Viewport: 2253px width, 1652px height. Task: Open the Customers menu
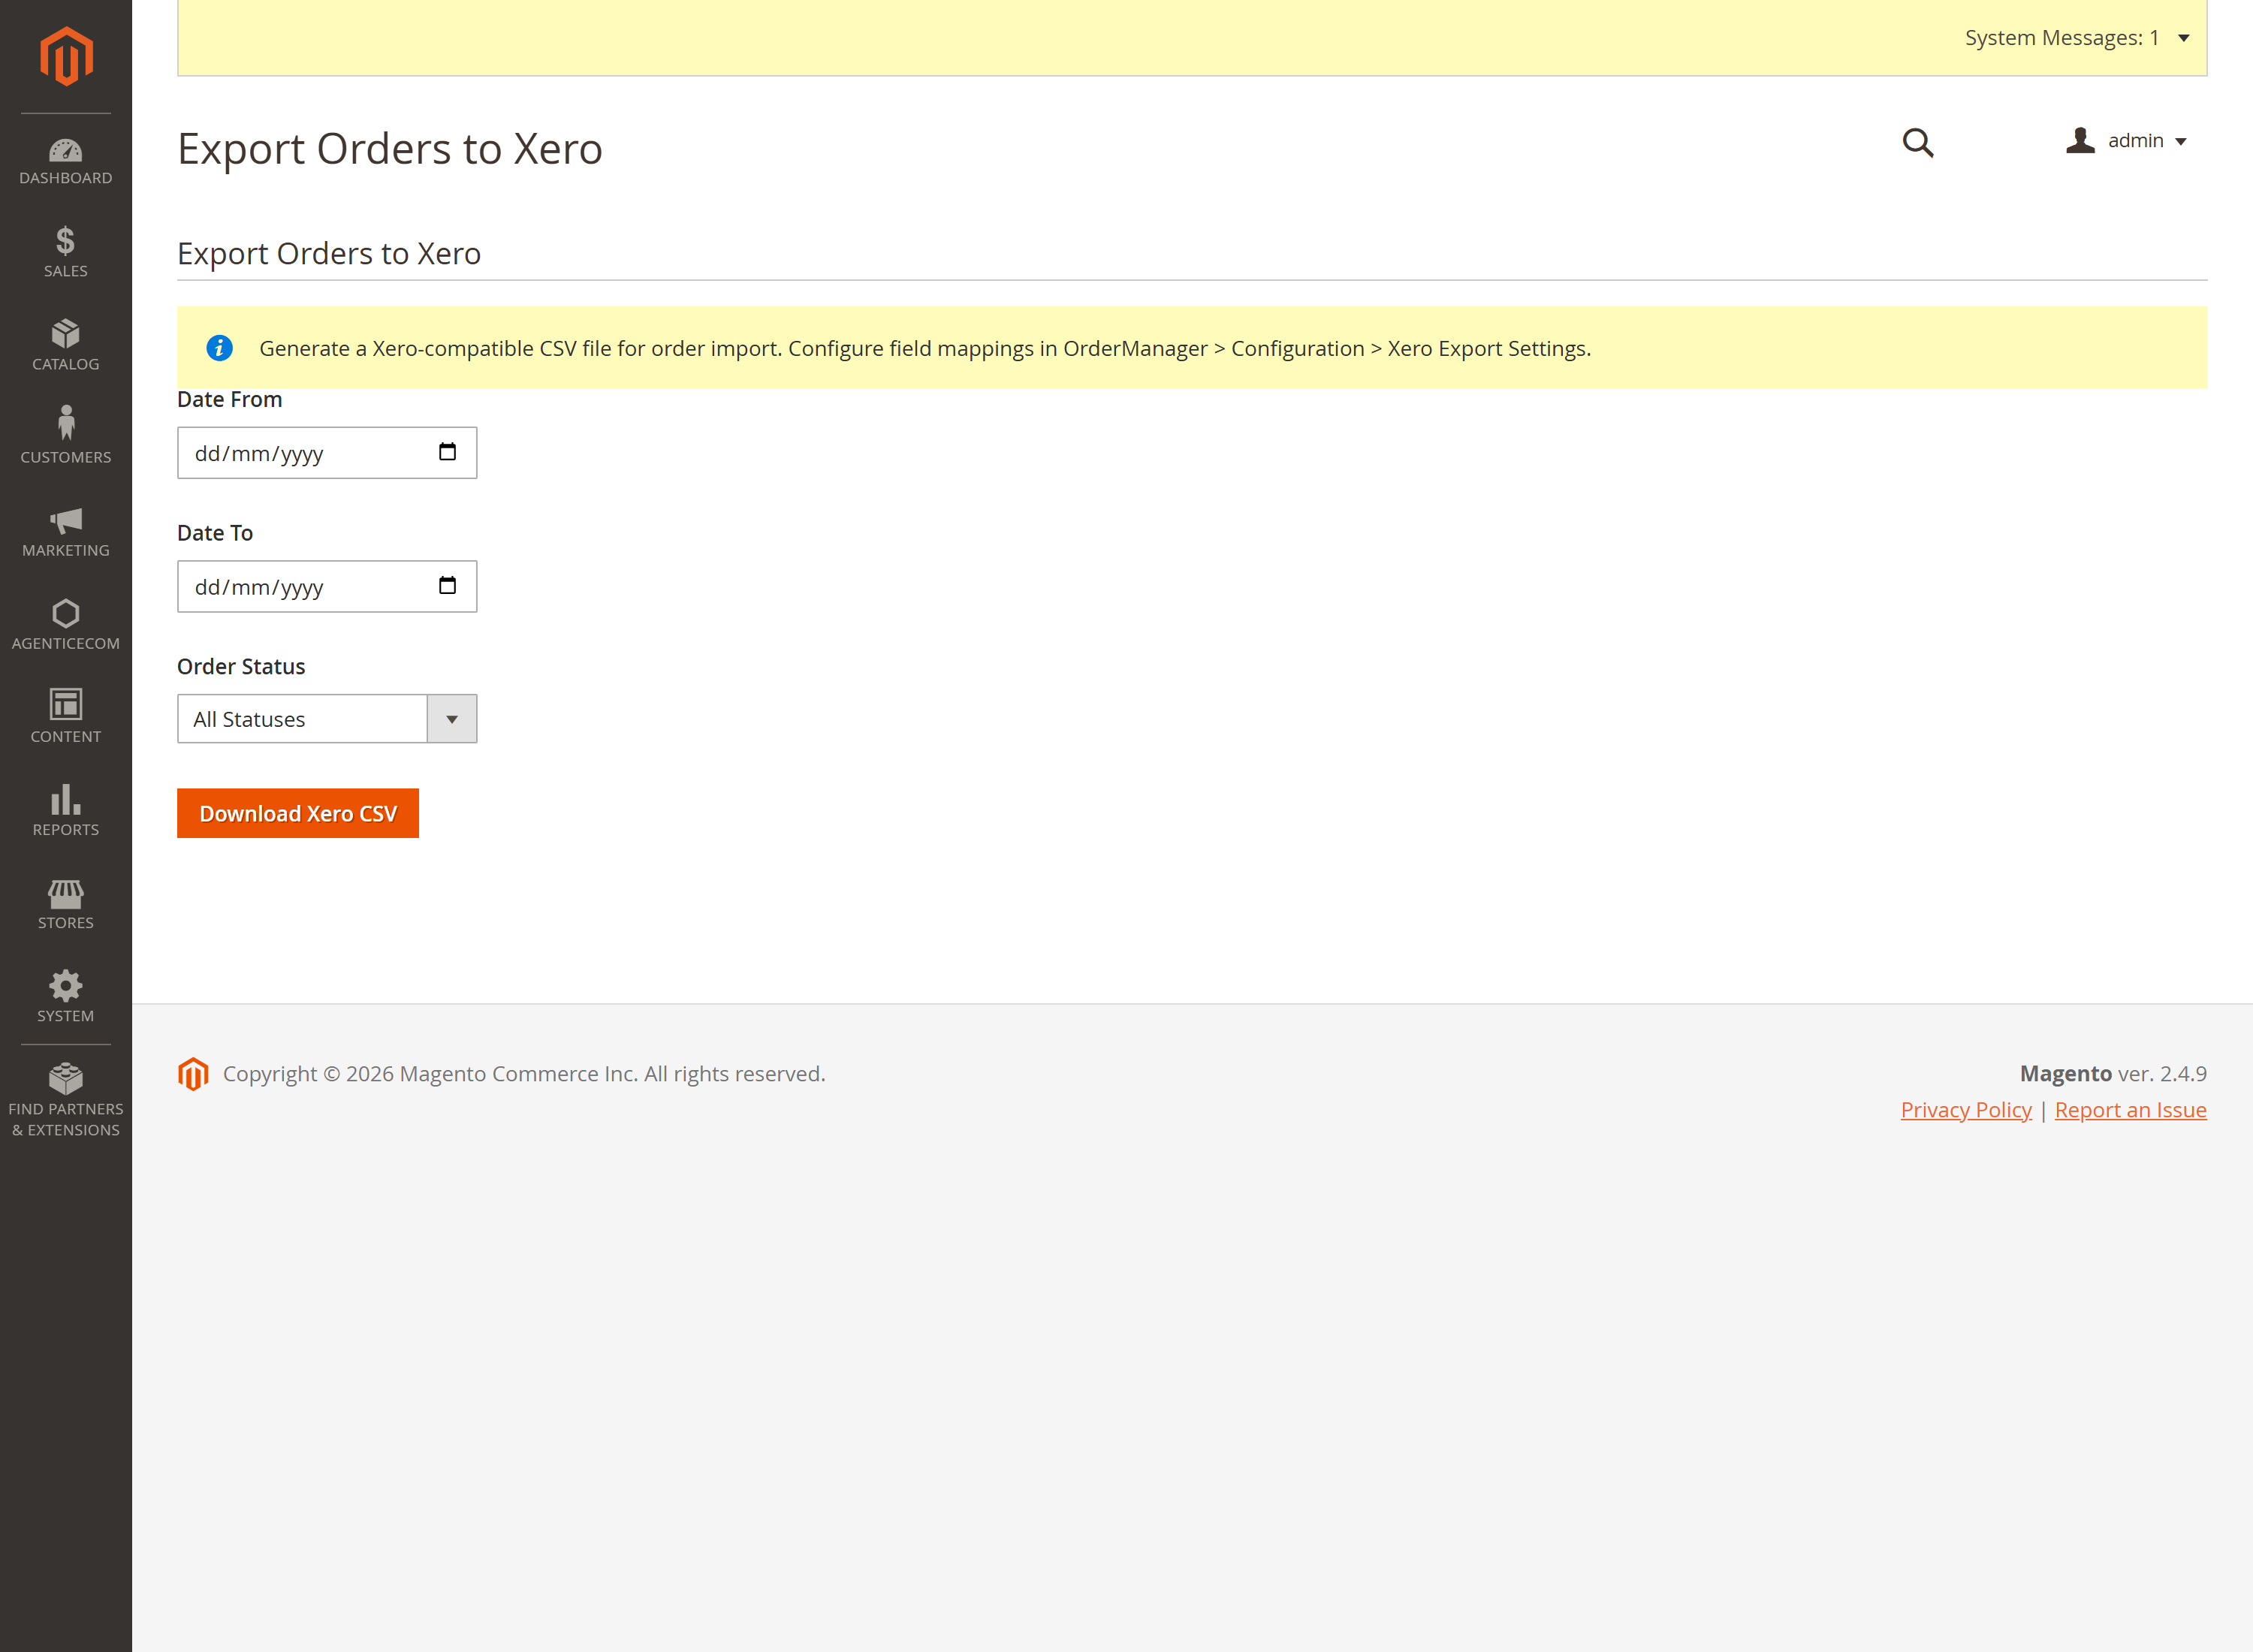(x=66, y=438)
